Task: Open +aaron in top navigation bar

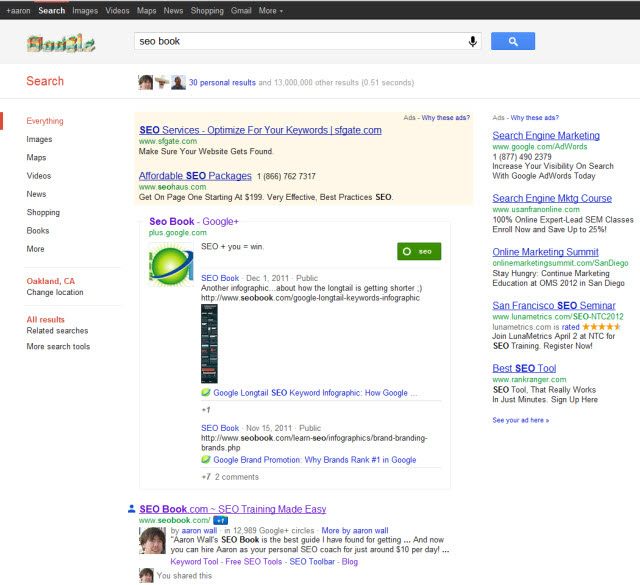Action: point(18,11)
